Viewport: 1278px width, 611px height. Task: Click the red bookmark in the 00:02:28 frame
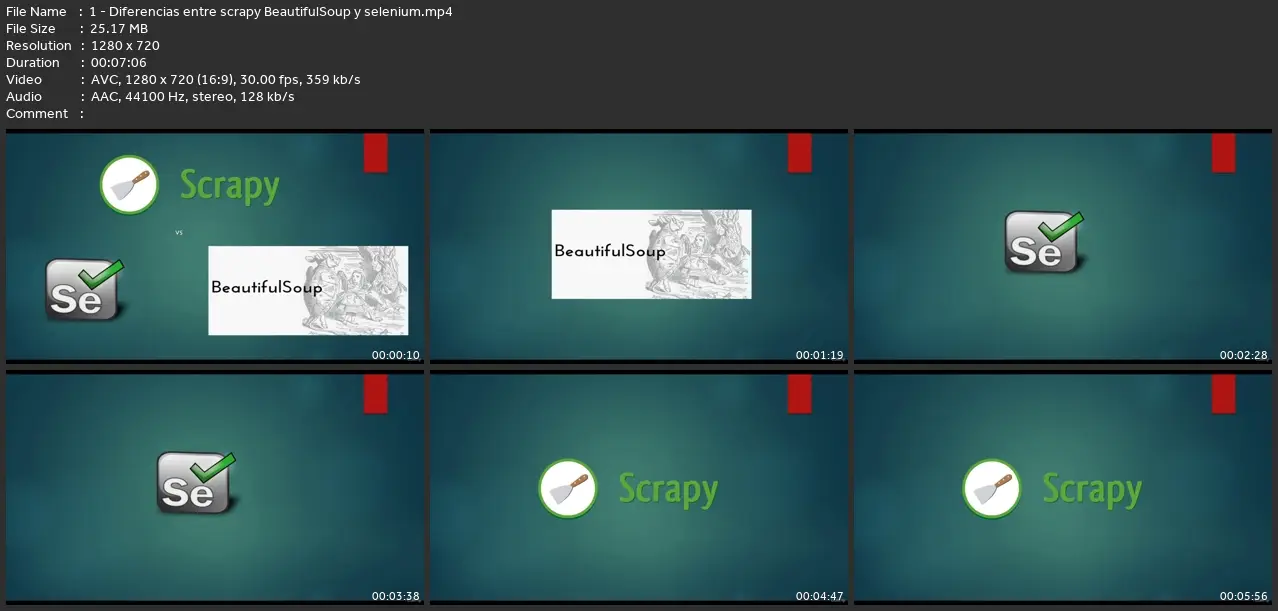(x=1223, y=153)
